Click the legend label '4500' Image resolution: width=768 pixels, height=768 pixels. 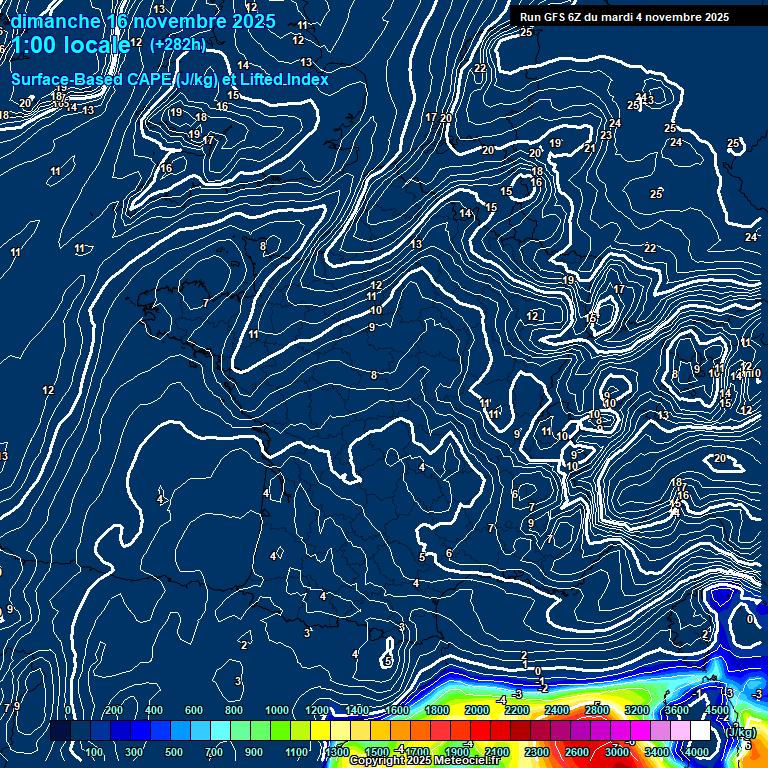pos(717,710)
